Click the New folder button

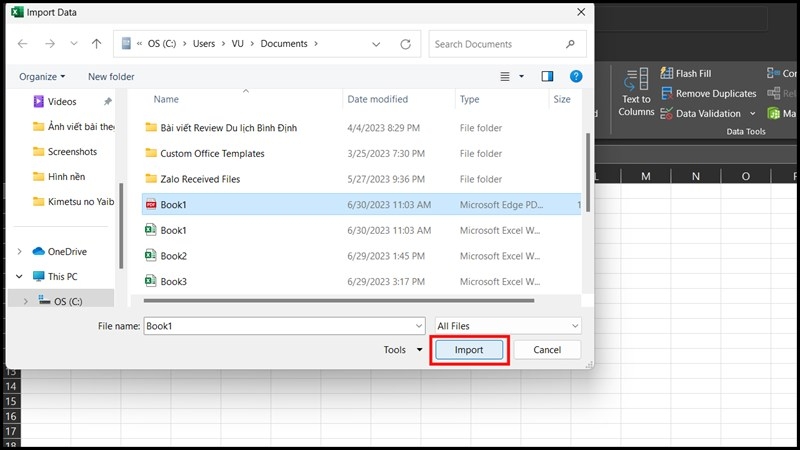pos(111,76)
